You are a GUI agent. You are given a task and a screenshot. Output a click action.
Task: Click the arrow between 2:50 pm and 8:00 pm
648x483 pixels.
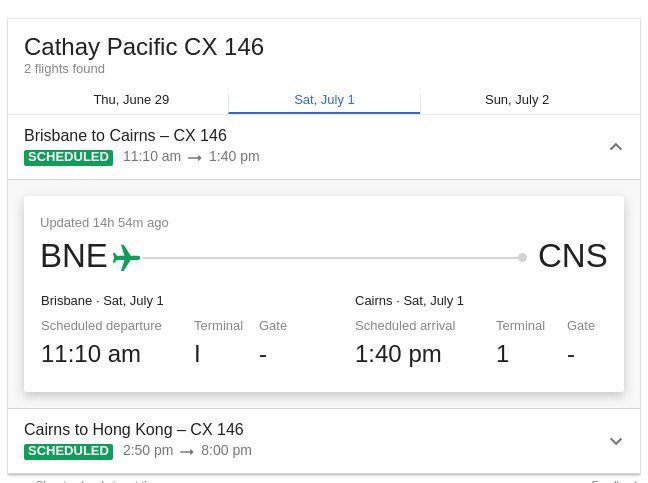[x=187, y=452]
